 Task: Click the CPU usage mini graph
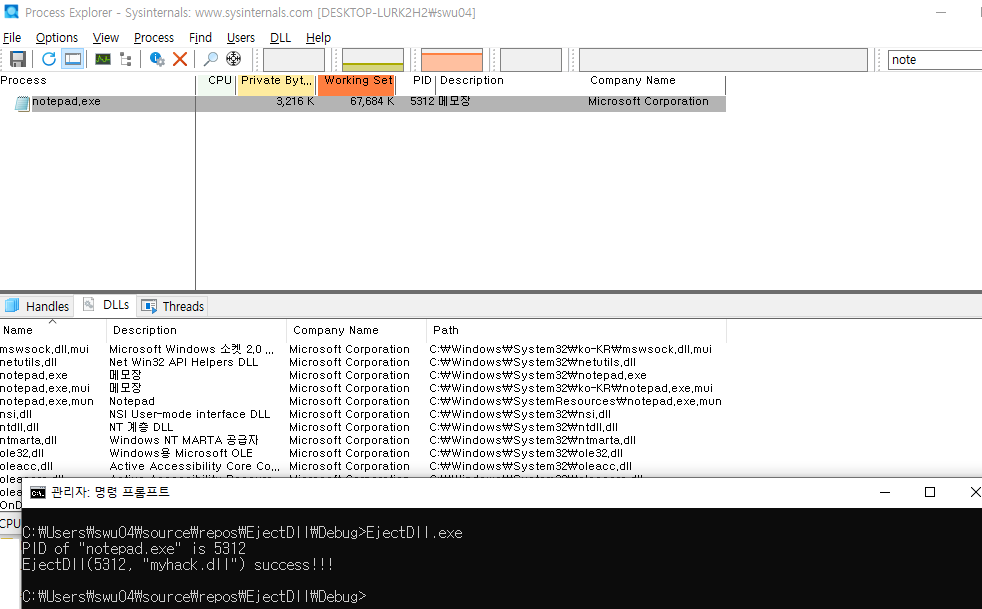(294, 60)
